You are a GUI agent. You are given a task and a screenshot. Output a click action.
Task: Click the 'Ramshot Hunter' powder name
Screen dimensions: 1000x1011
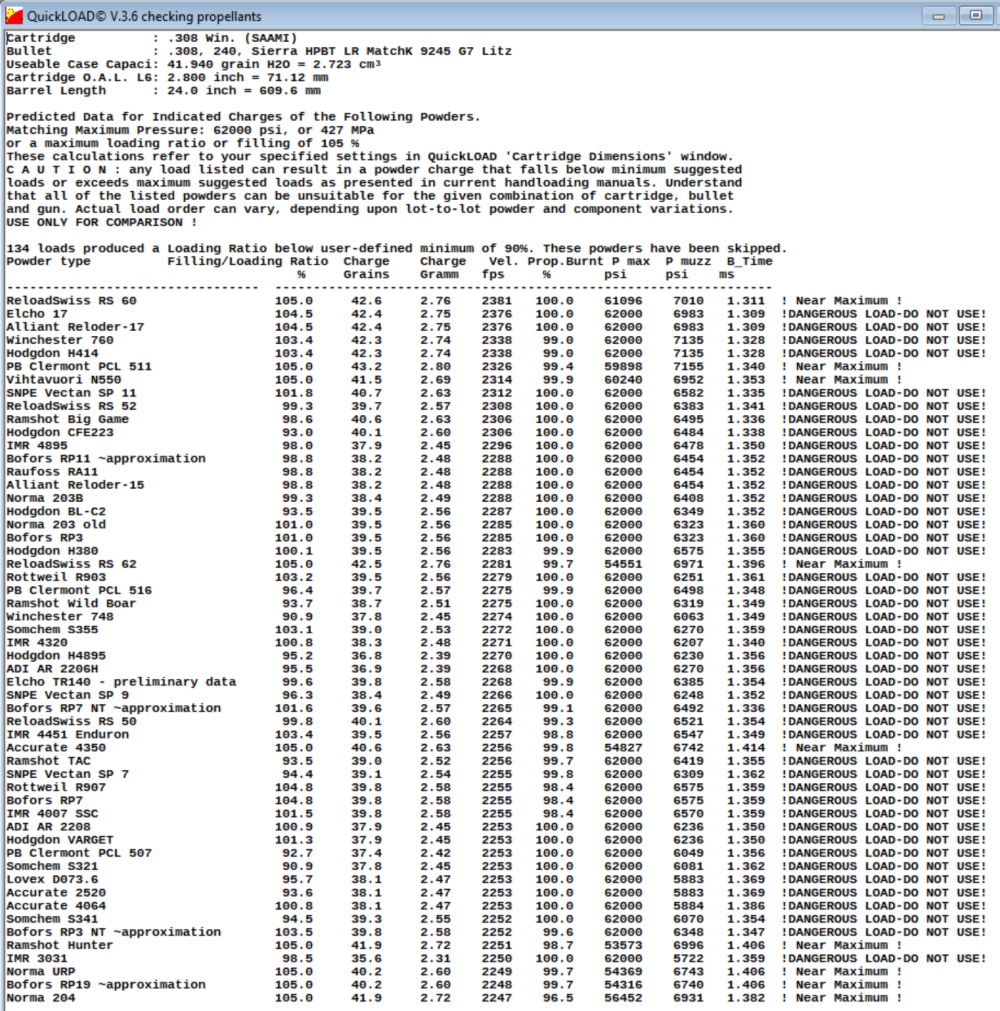[x=60, y=945]
